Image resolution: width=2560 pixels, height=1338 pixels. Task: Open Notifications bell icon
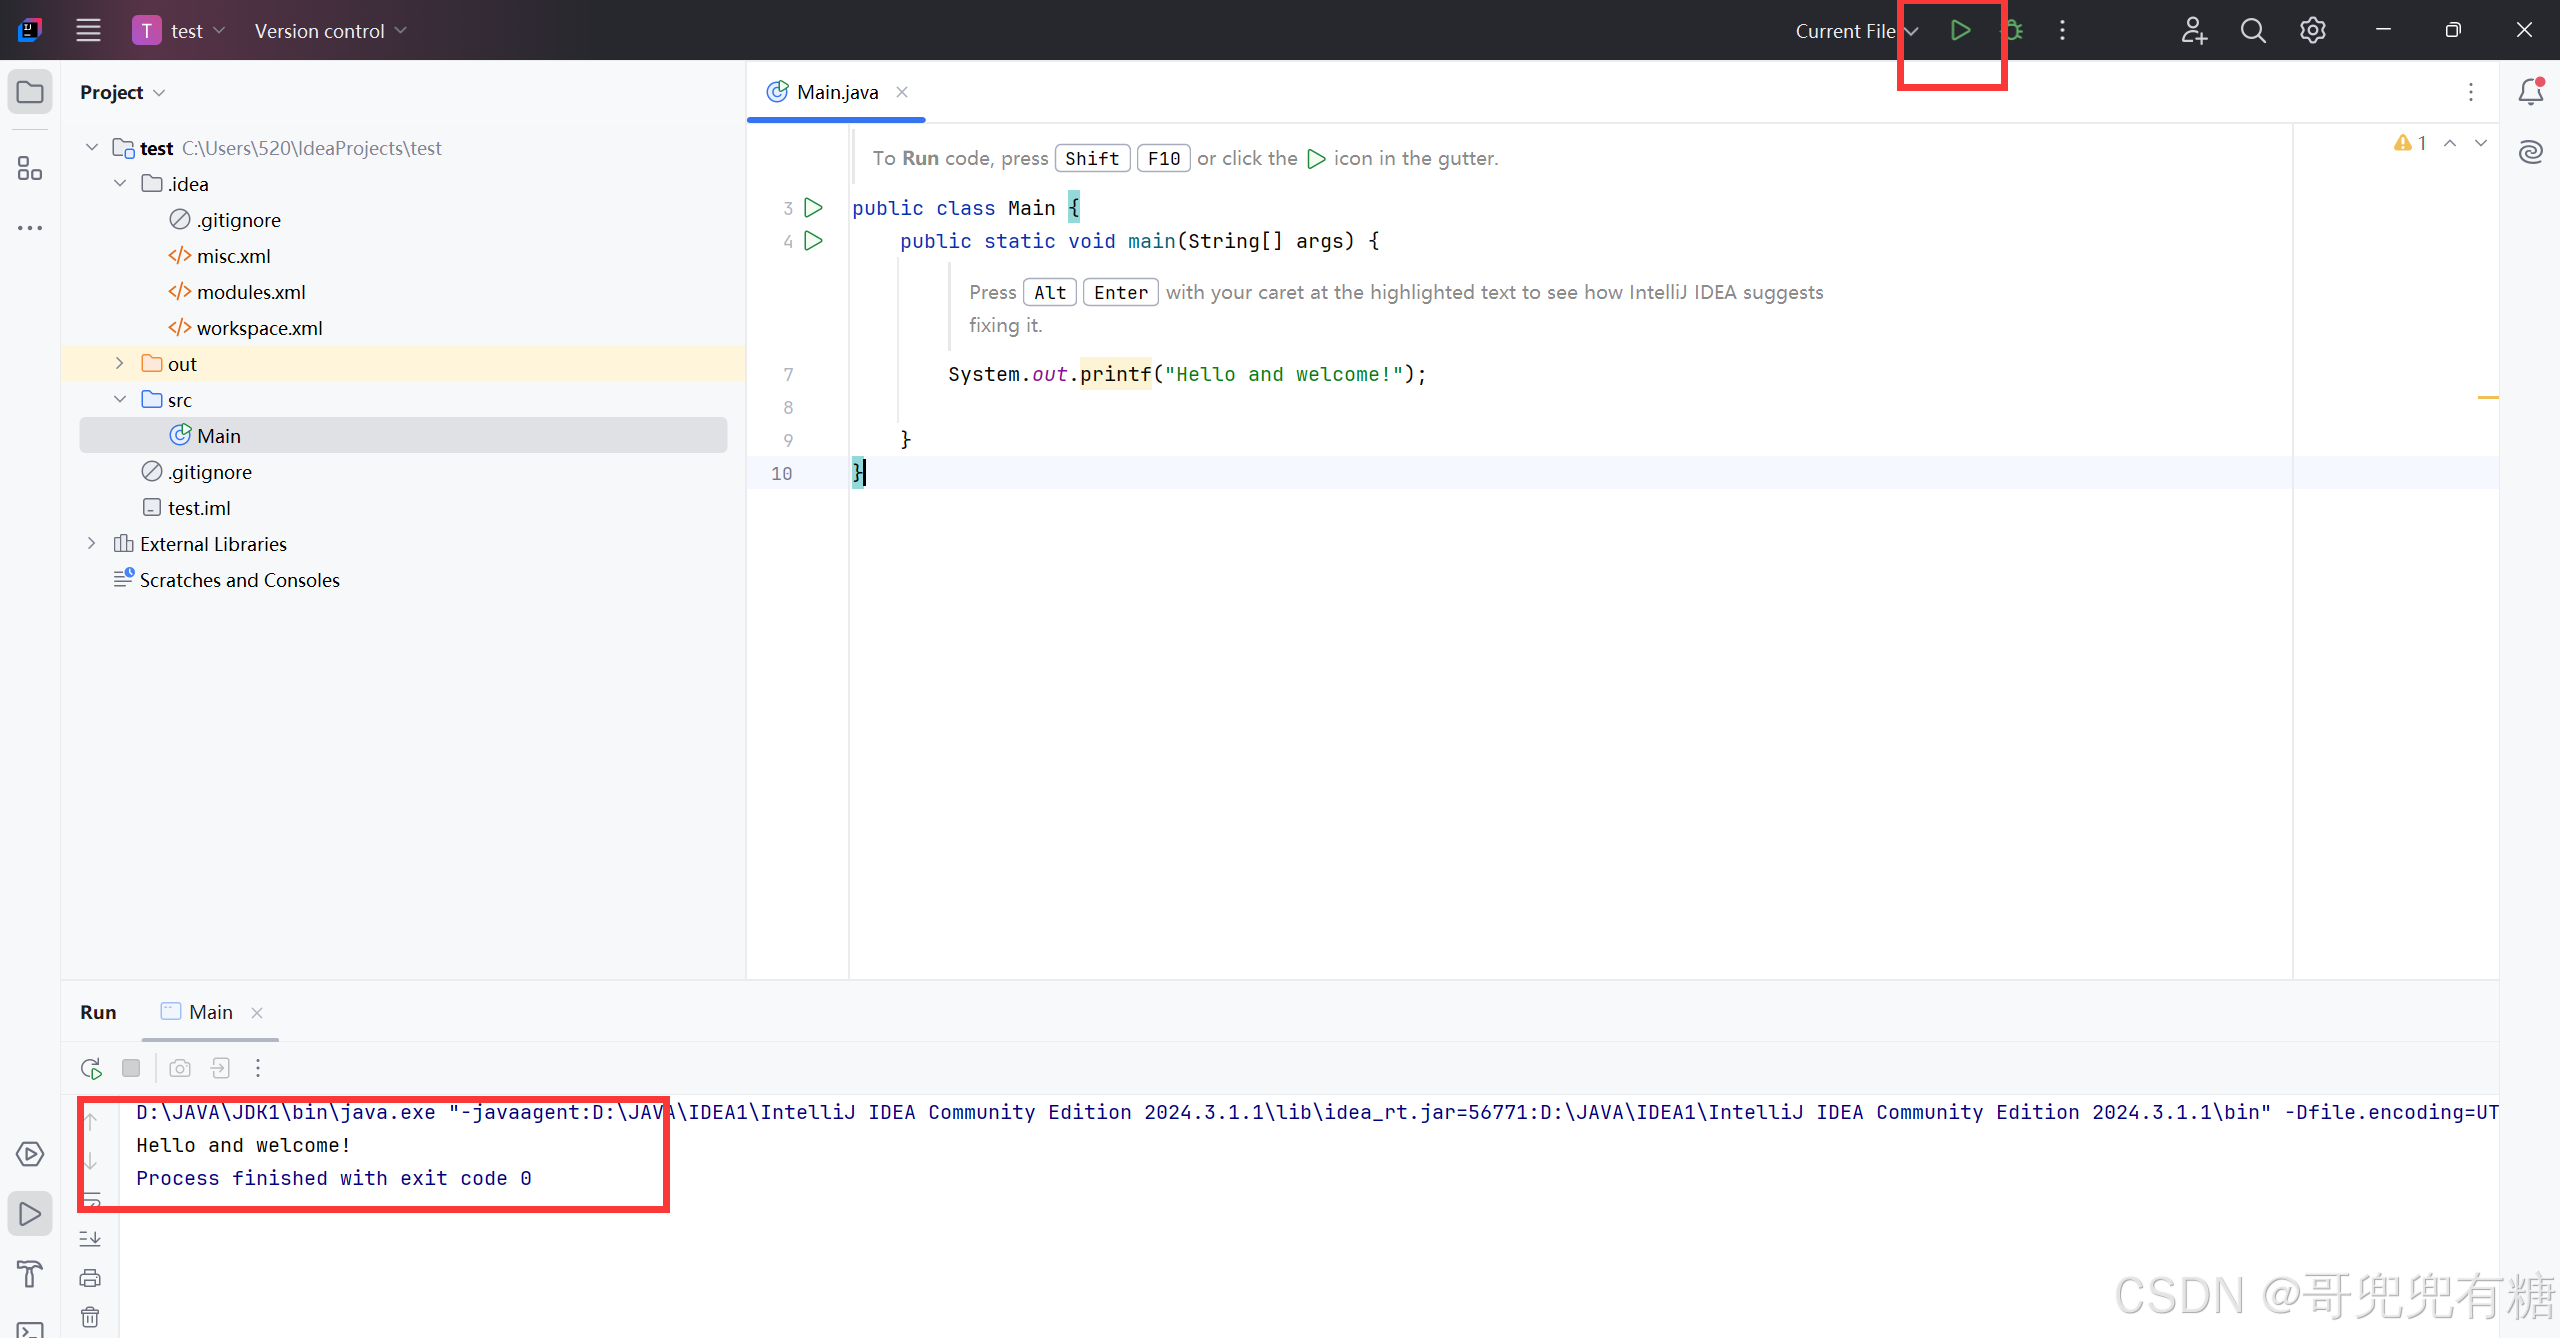coord(2530,92)
